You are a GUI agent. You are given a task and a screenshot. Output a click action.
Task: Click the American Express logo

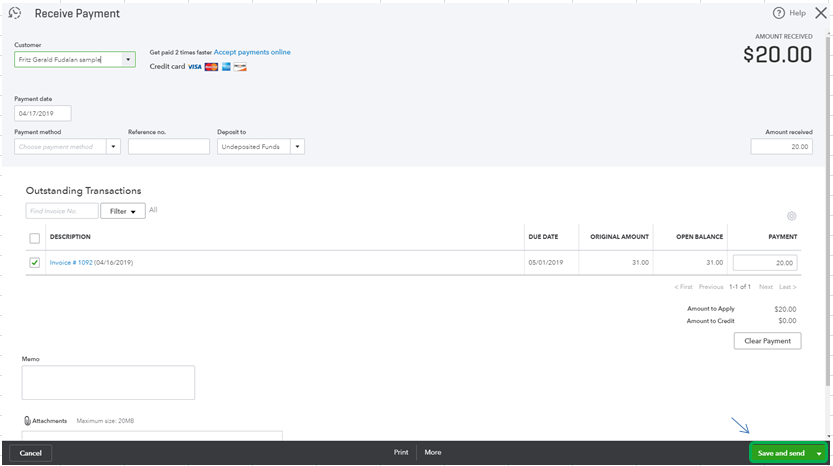coord(226,67)
